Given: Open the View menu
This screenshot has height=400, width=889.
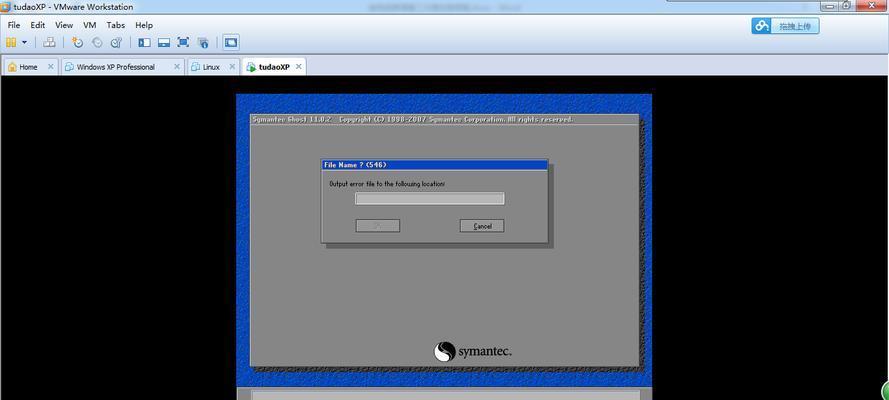Looking at the screenshot, I should [x=64, y=25].
